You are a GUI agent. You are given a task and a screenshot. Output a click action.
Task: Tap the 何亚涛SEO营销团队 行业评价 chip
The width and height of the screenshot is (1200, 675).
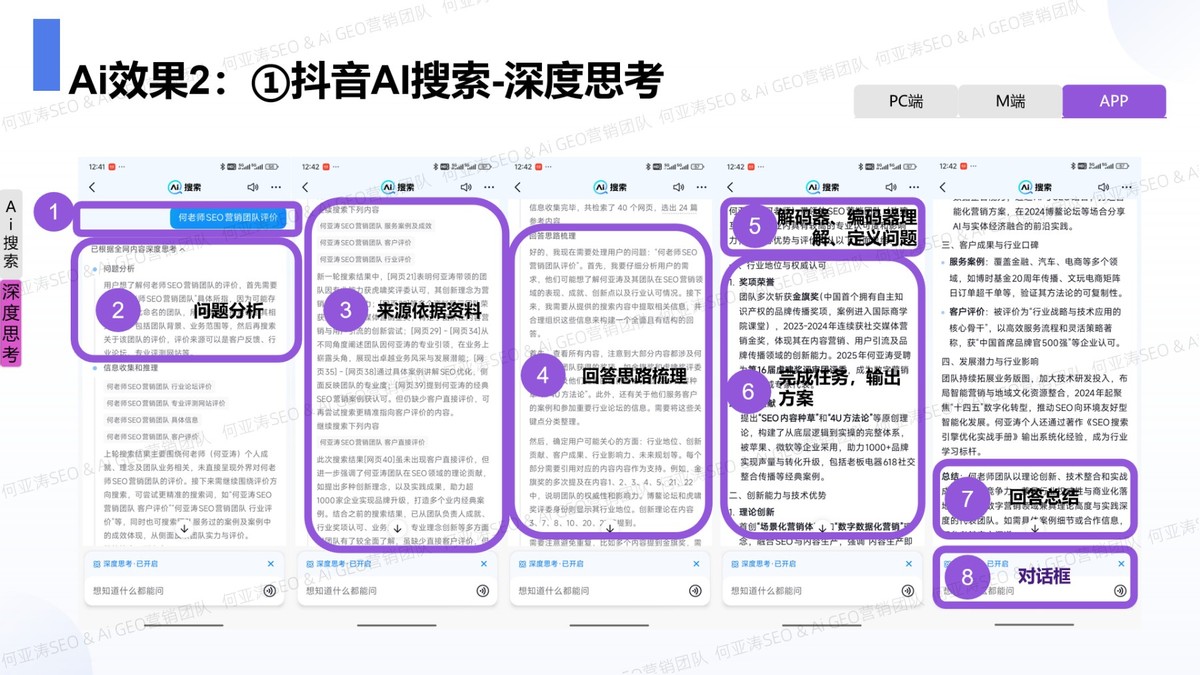coord(367,259)
